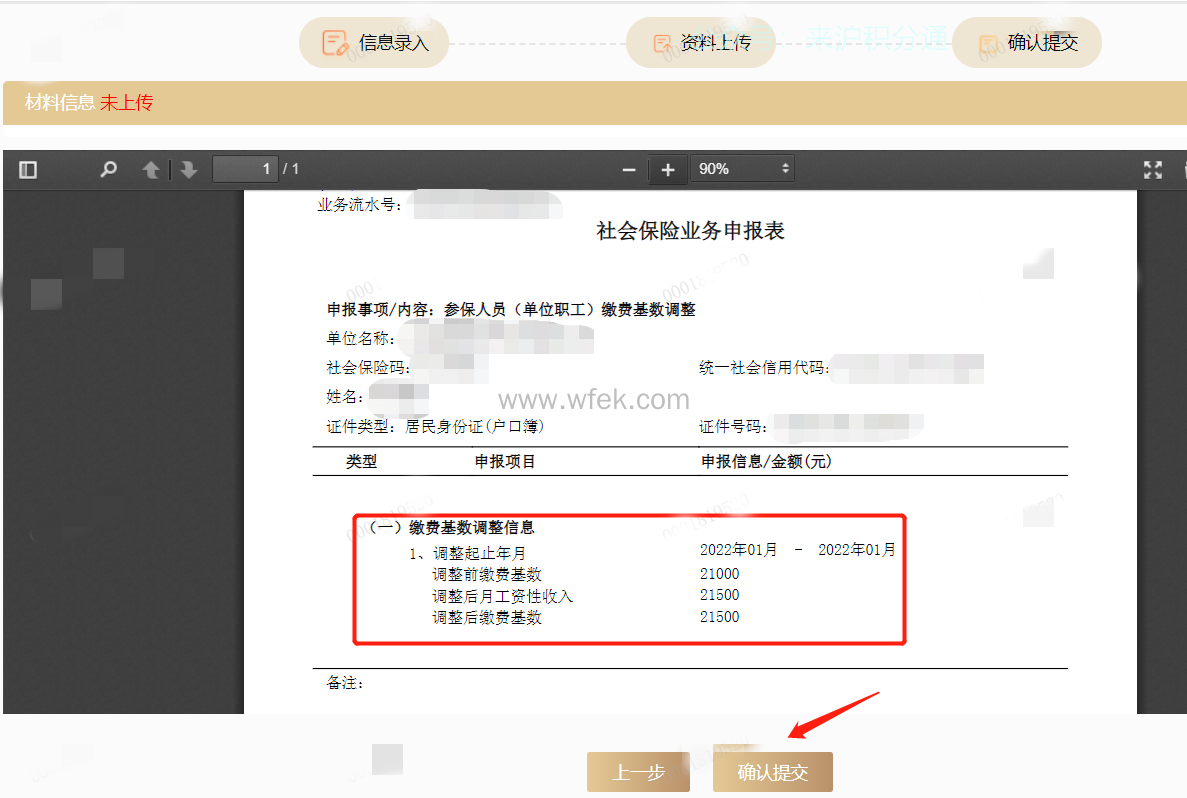Click inside the page number input field
Image resolution: width=1187 pixels, height=798 pixels.
(x=244, y=169)
